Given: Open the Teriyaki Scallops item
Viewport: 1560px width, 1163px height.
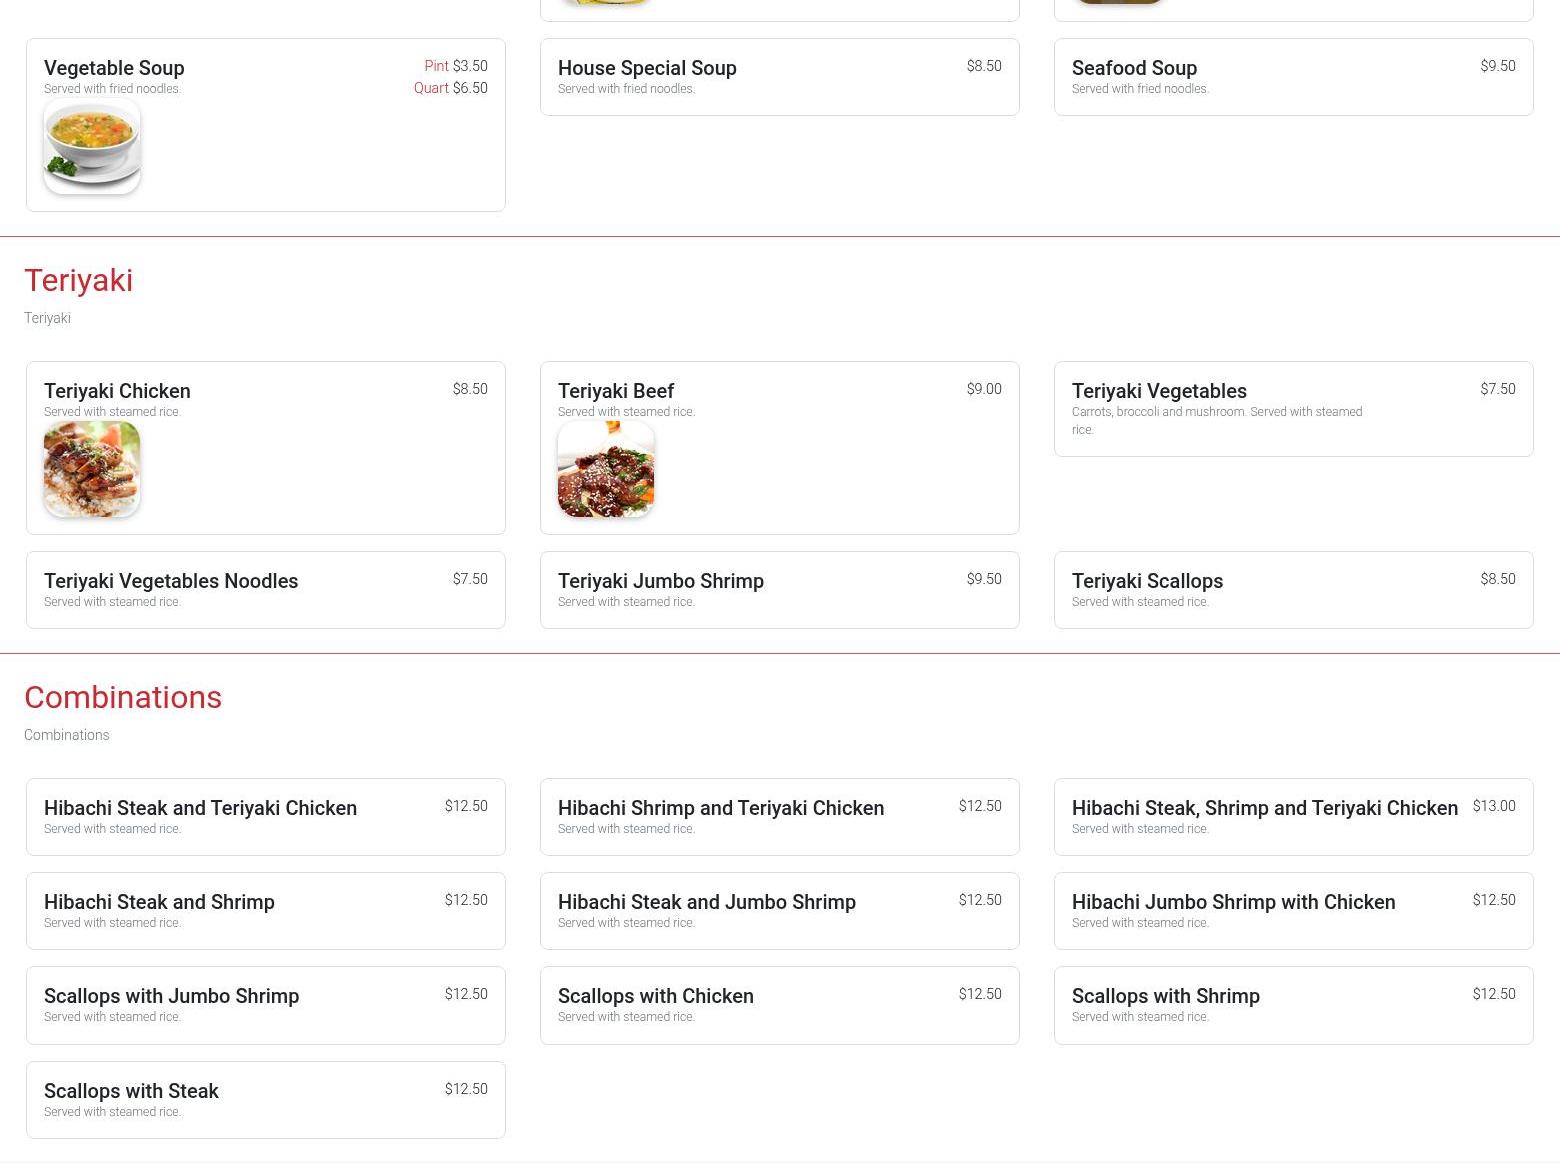Looking at the screenshot, I should pyautogui.click(x=1147, y=581).
